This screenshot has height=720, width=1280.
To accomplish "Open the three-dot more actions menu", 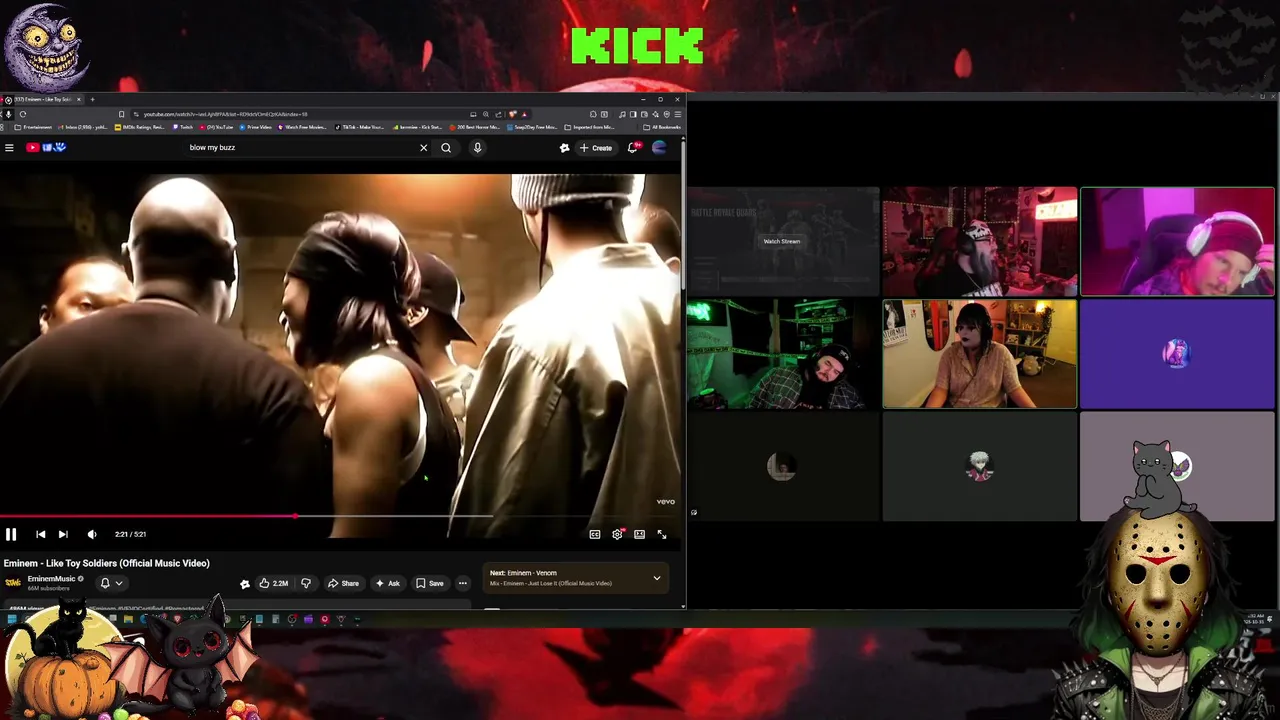I will [462, 583].
